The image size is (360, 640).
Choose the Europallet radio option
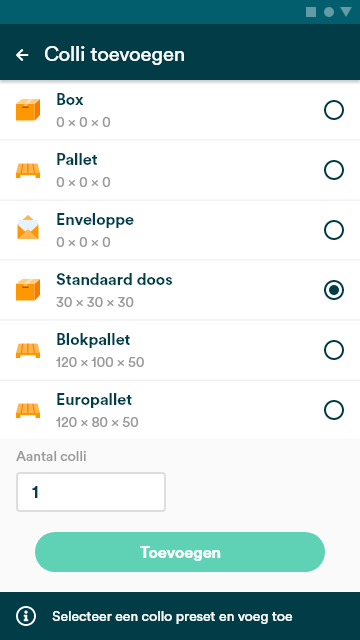coord(334,410)
